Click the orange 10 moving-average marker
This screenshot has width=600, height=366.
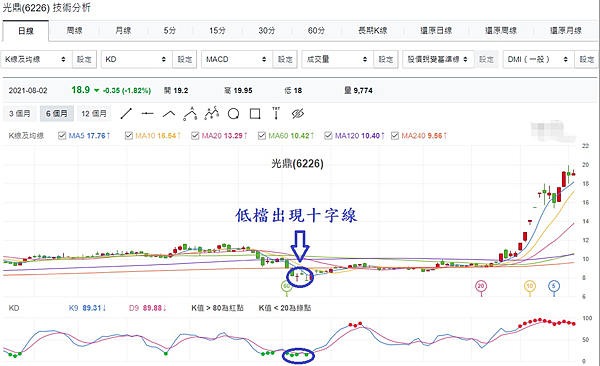pos(530,286)
